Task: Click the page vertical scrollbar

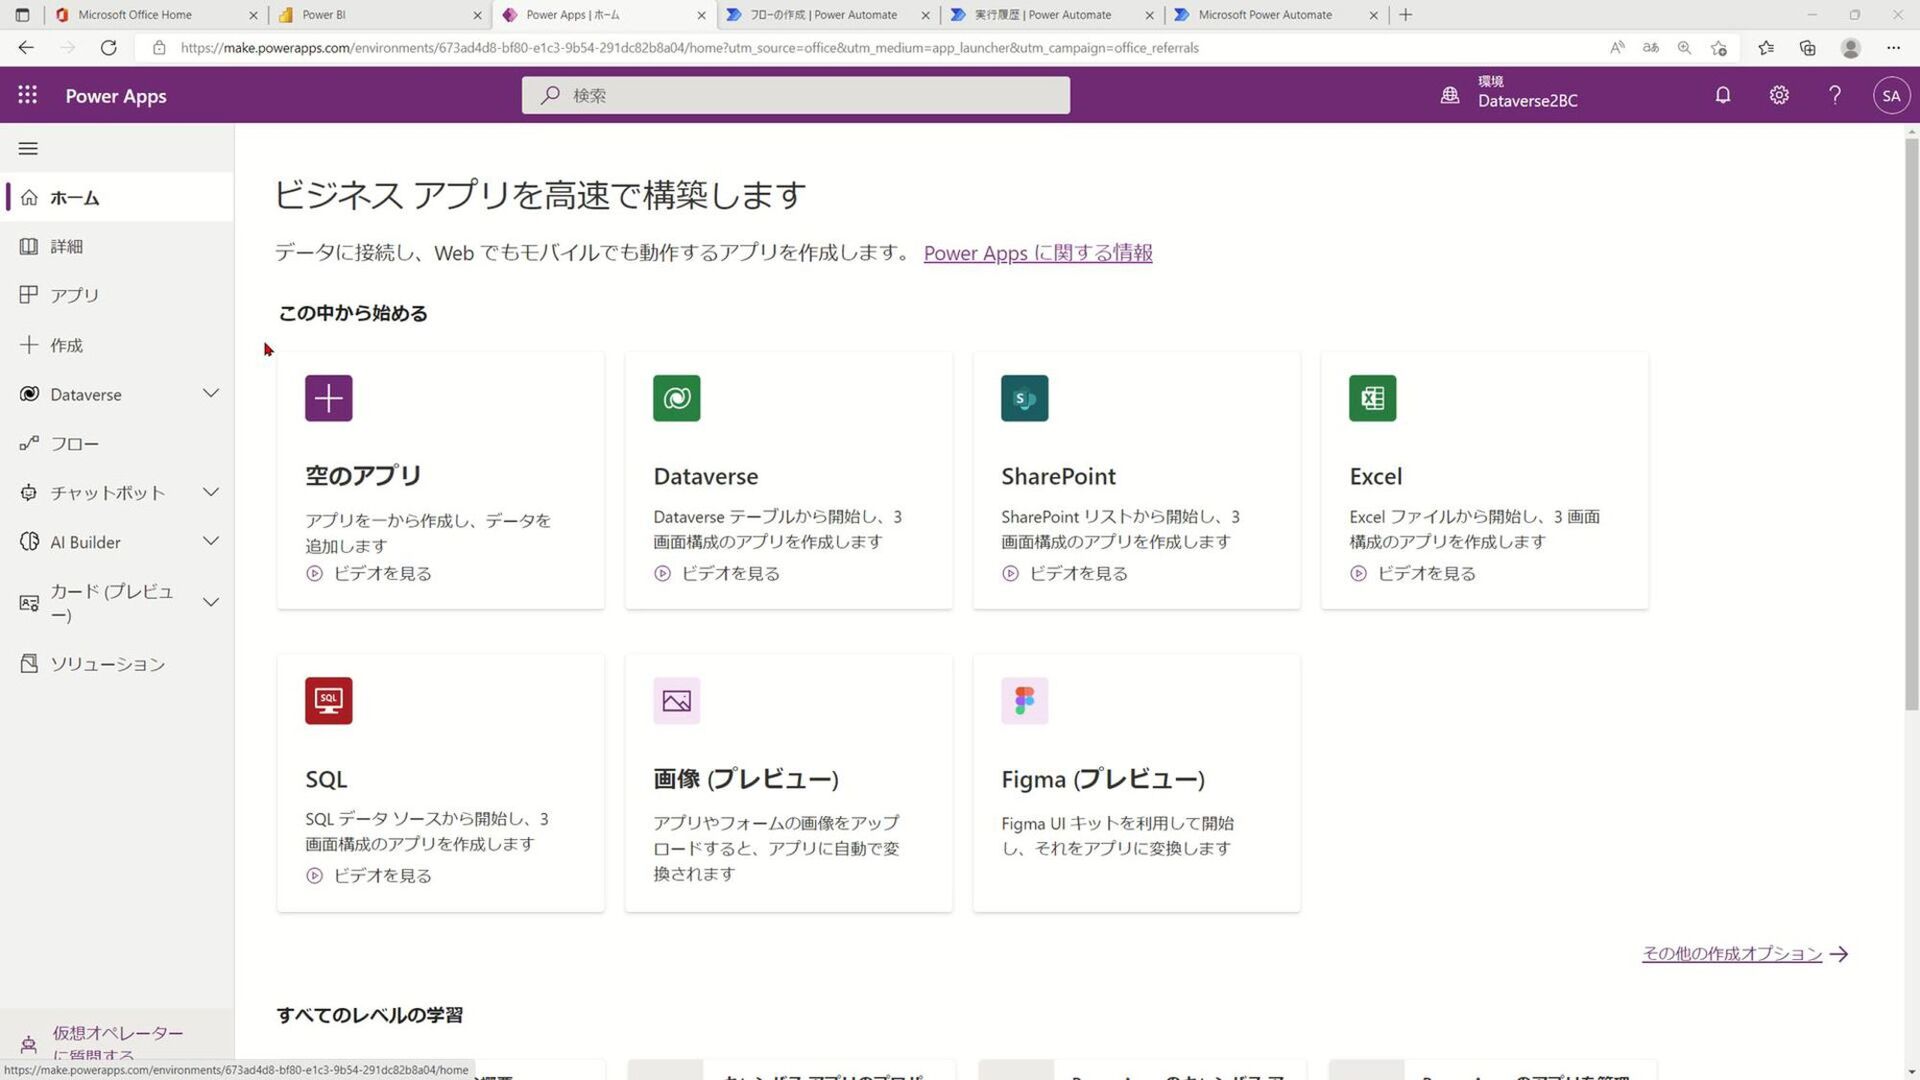Action: coord(1912,425)
